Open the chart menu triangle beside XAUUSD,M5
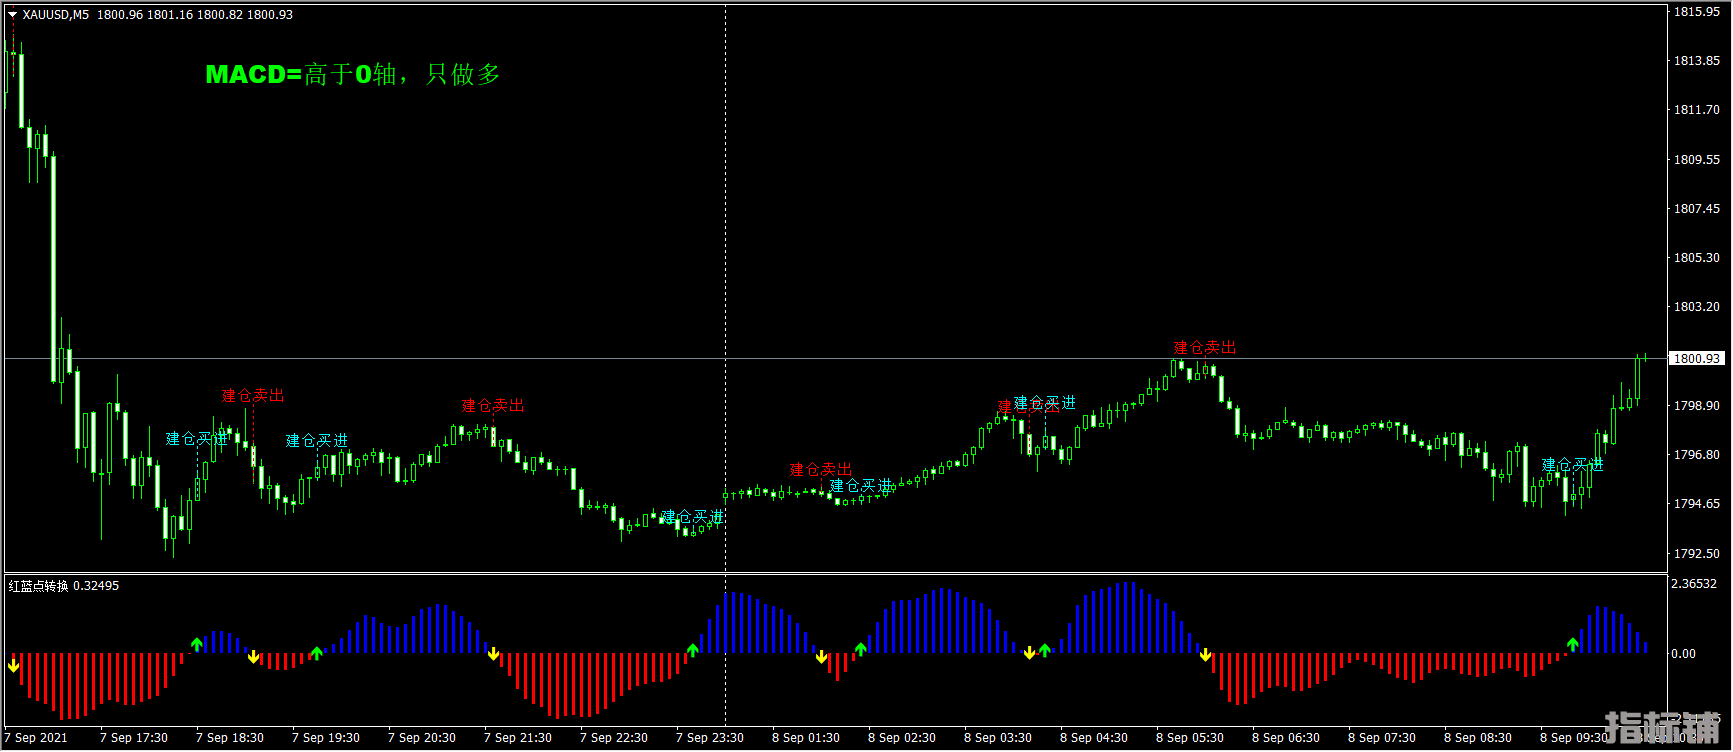This screenshot has height=752, width=1733. point(12,15)
